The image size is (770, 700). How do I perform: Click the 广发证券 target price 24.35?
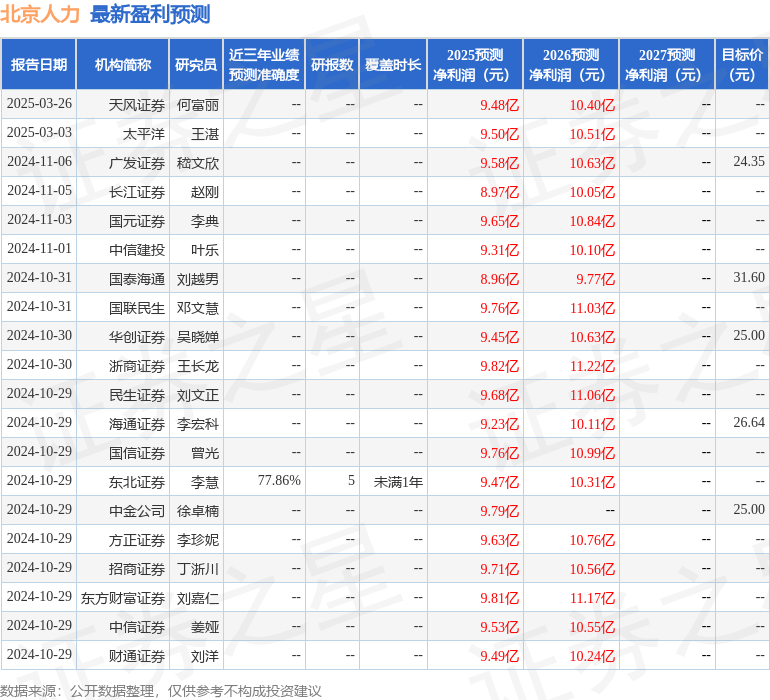[x=749, y=161]
